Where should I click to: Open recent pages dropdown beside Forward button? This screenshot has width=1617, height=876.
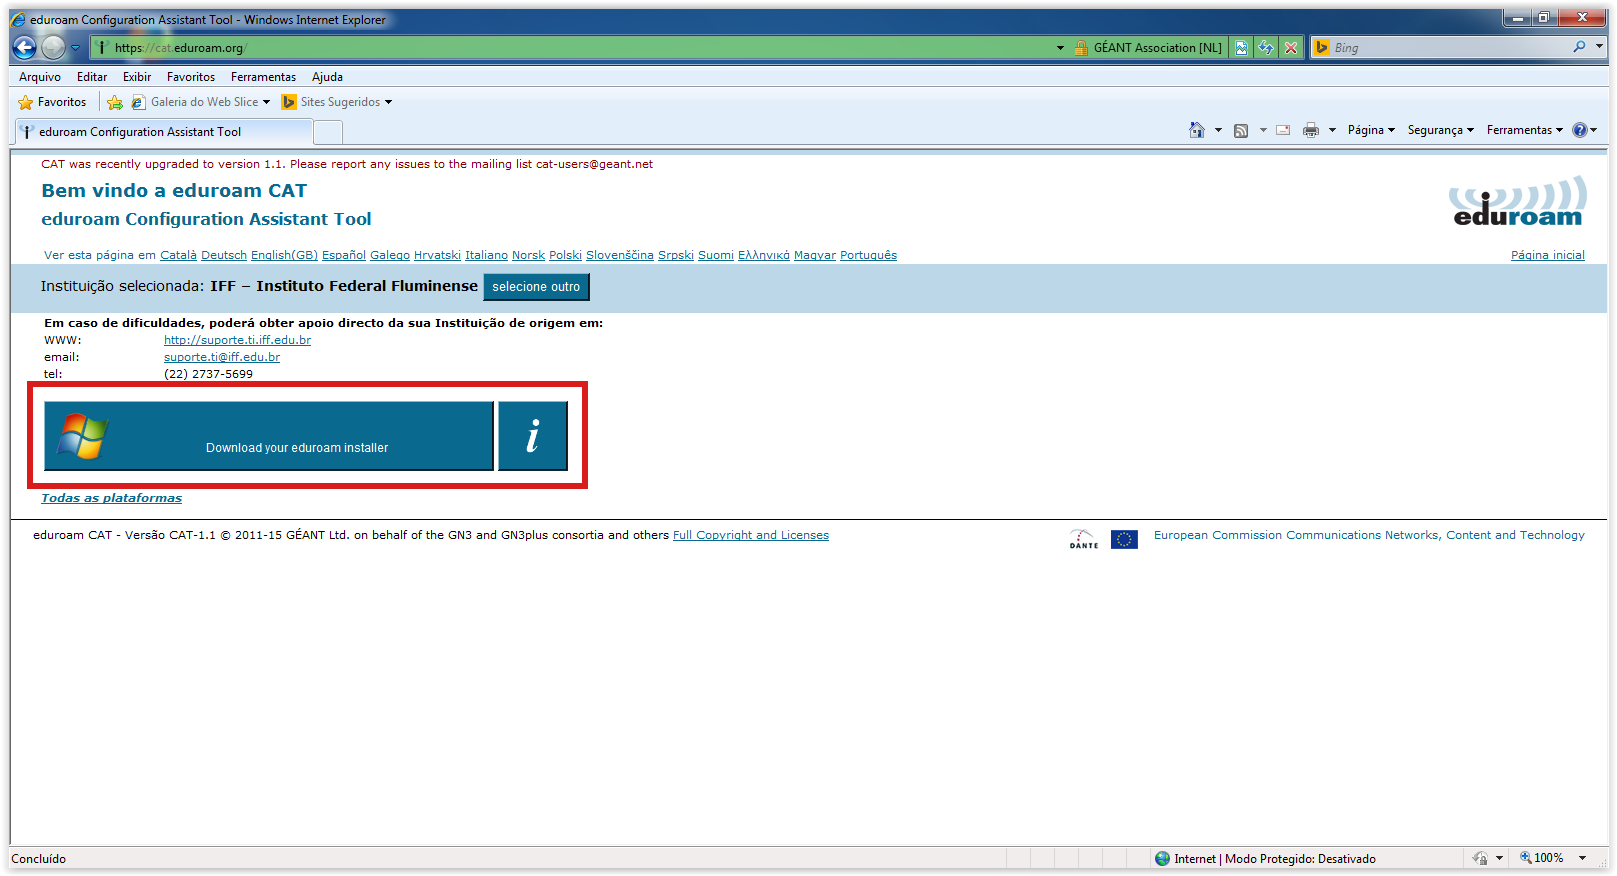75,47
